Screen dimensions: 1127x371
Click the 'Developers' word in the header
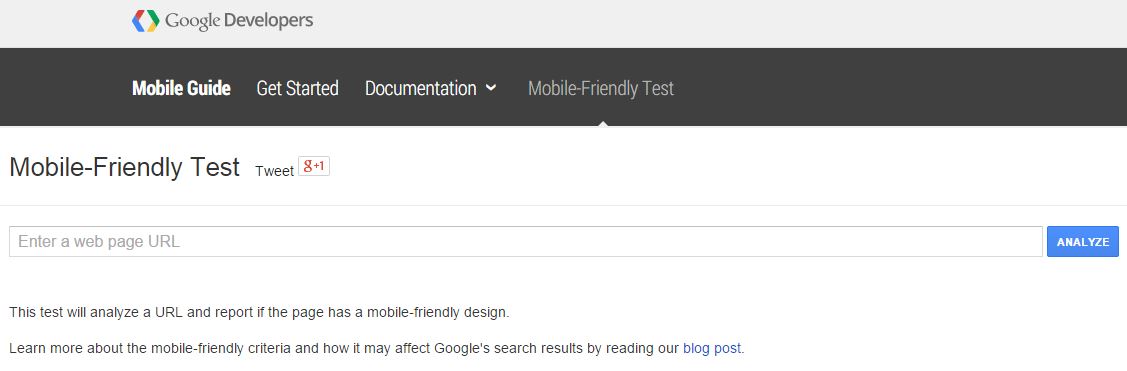269,21
